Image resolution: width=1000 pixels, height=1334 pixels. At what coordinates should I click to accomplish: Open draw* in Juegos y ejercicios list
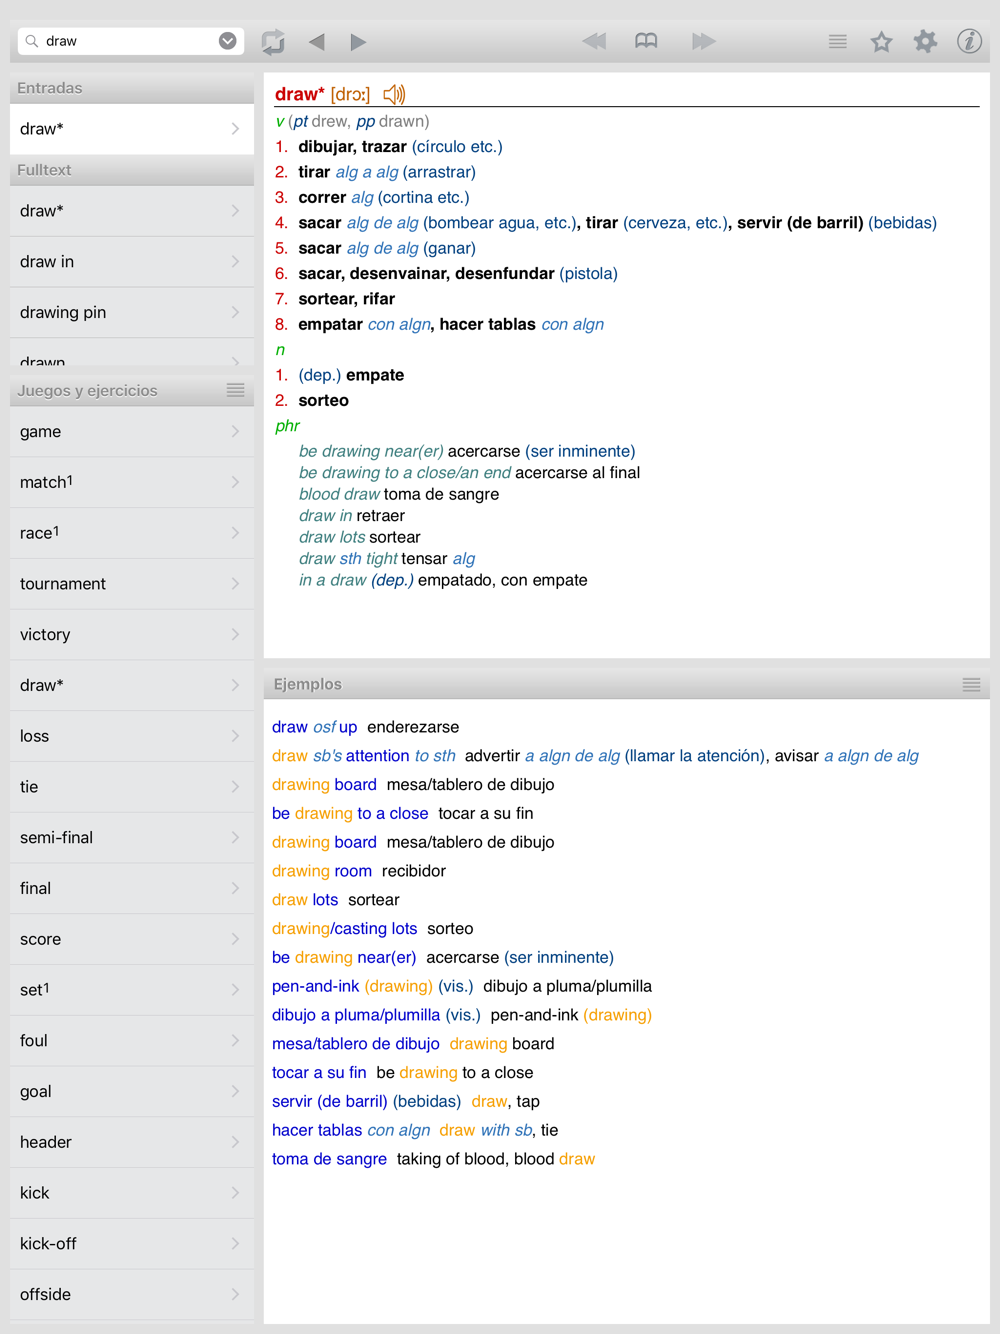(132, 686)
